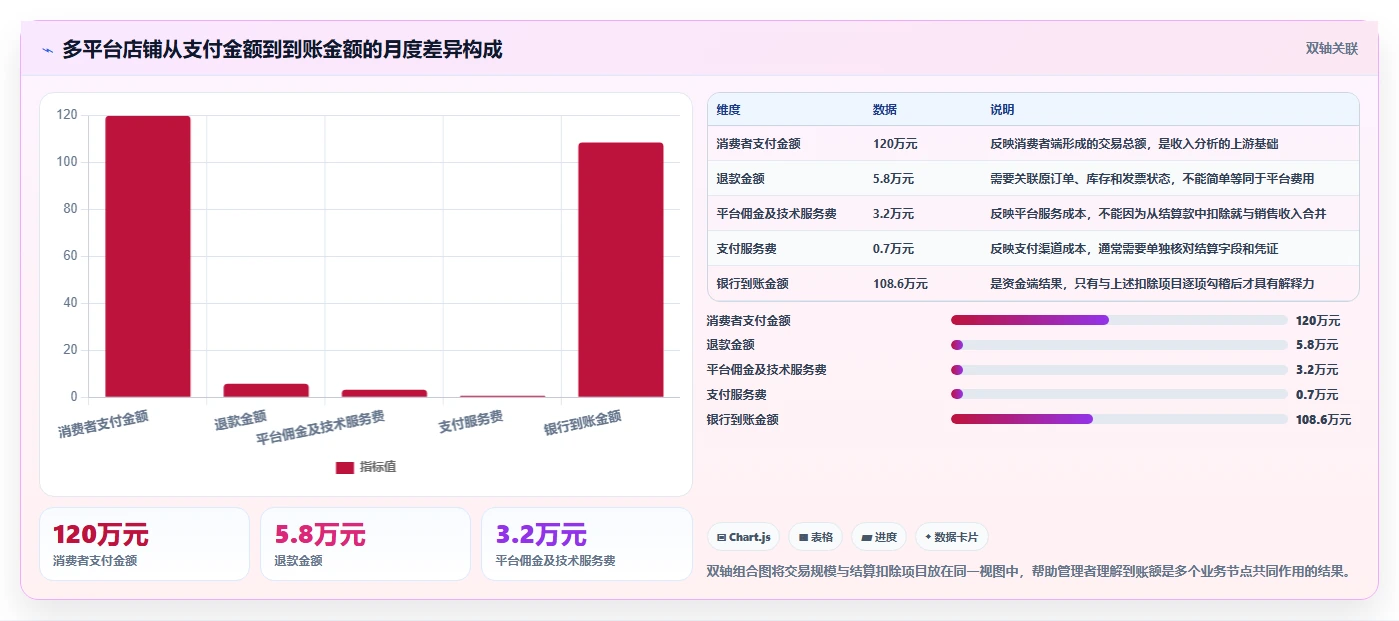Screen dimensions: 1399x621
Task: Click the description starting 反映消费者端形成的交易总额
Action: 1134,144
